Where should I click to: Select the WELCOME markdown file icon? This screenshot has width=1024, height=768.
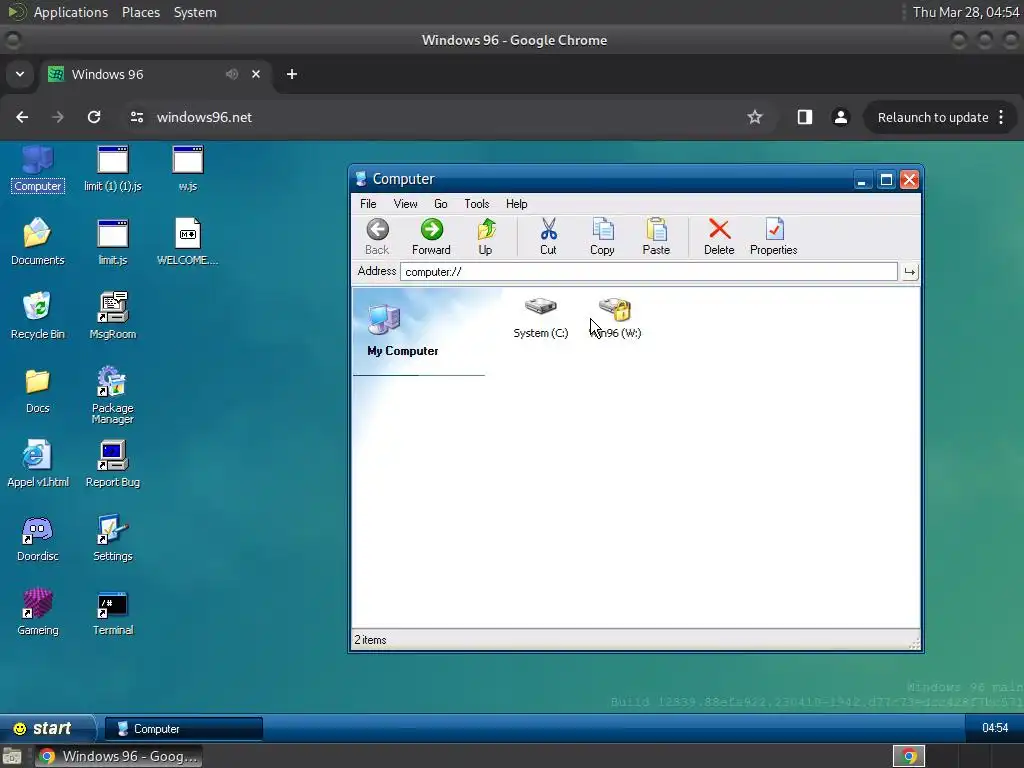[x=188, y=242]
